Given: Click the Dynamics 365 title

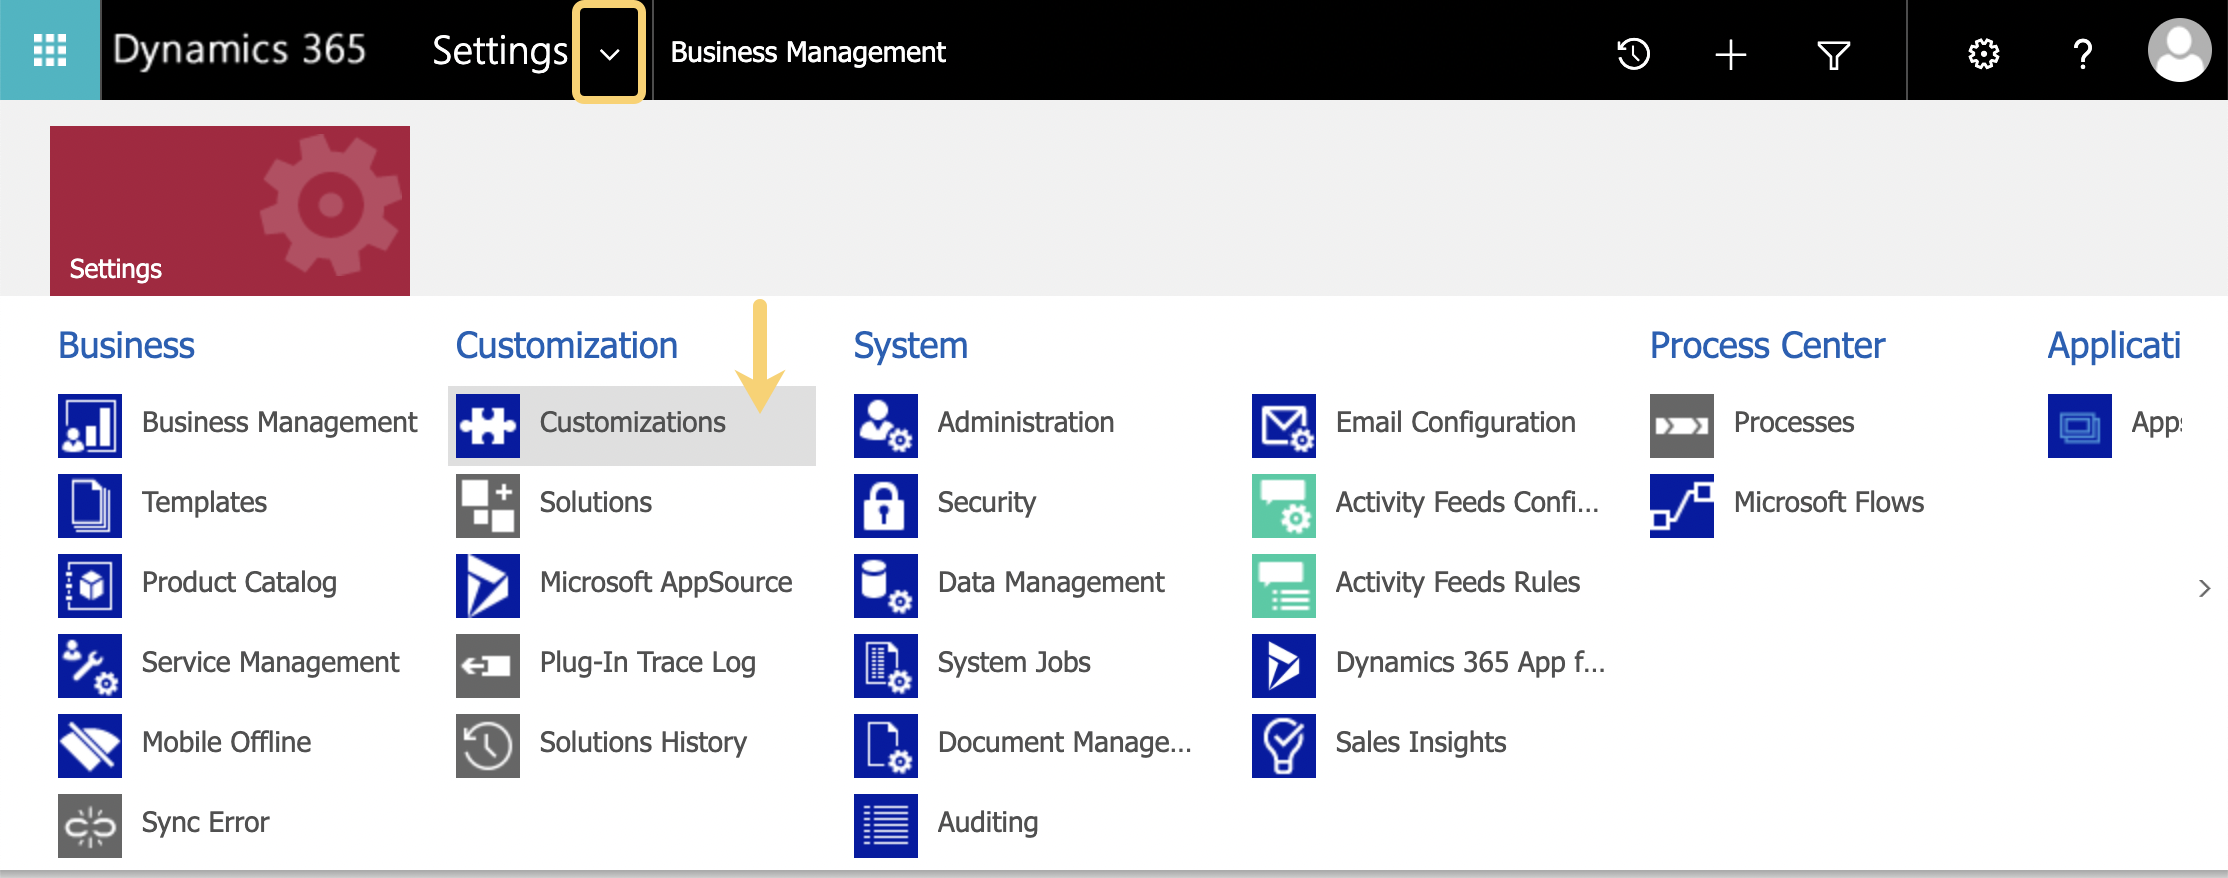Looking at the screenshot, I should click(x=240, y=50).
